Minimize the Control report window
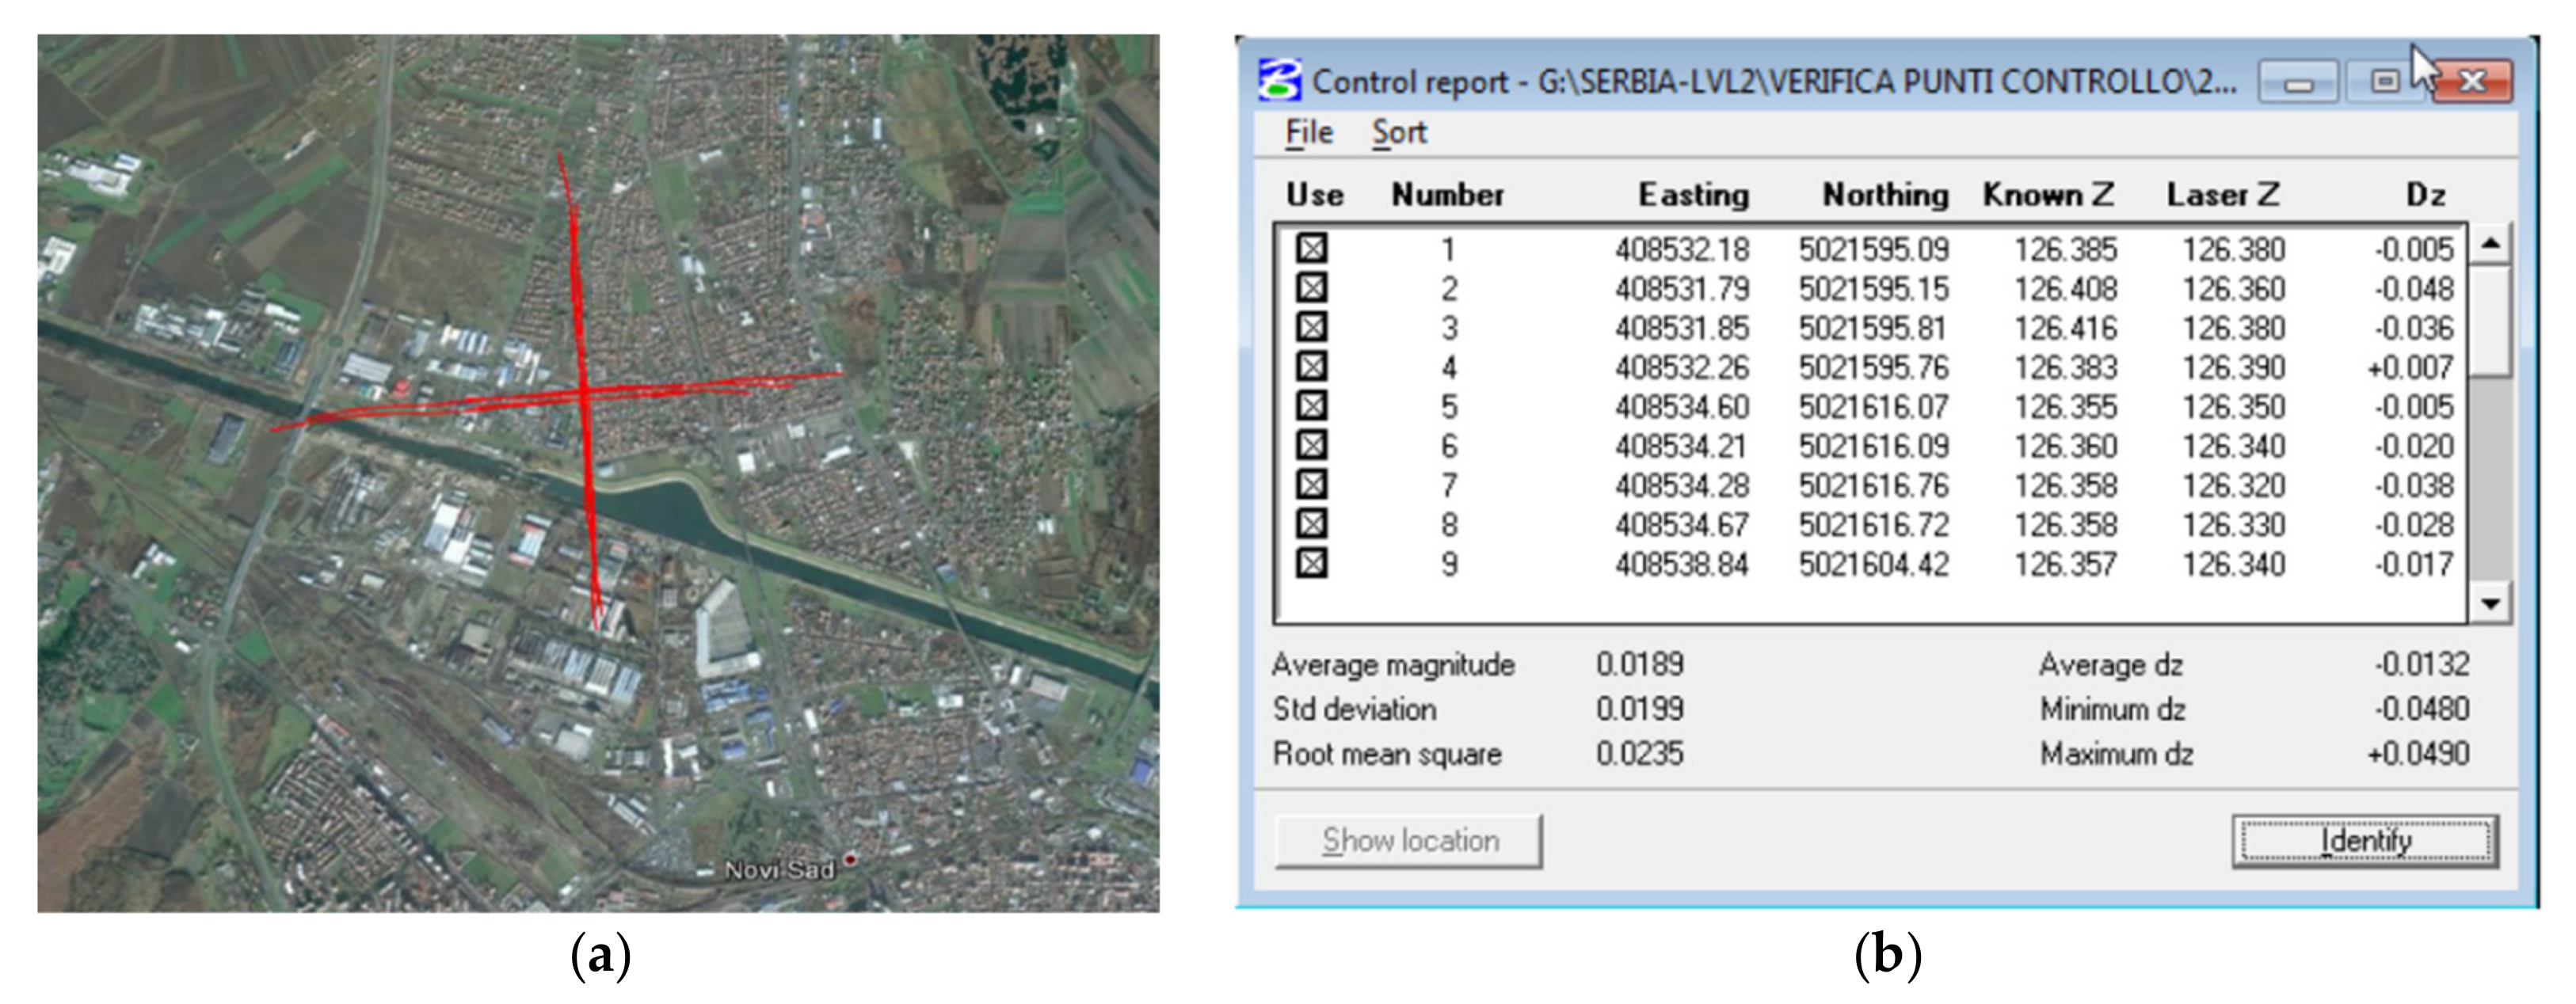Viewport: 2576px width, 1004px height. (x=2298, y=82)
